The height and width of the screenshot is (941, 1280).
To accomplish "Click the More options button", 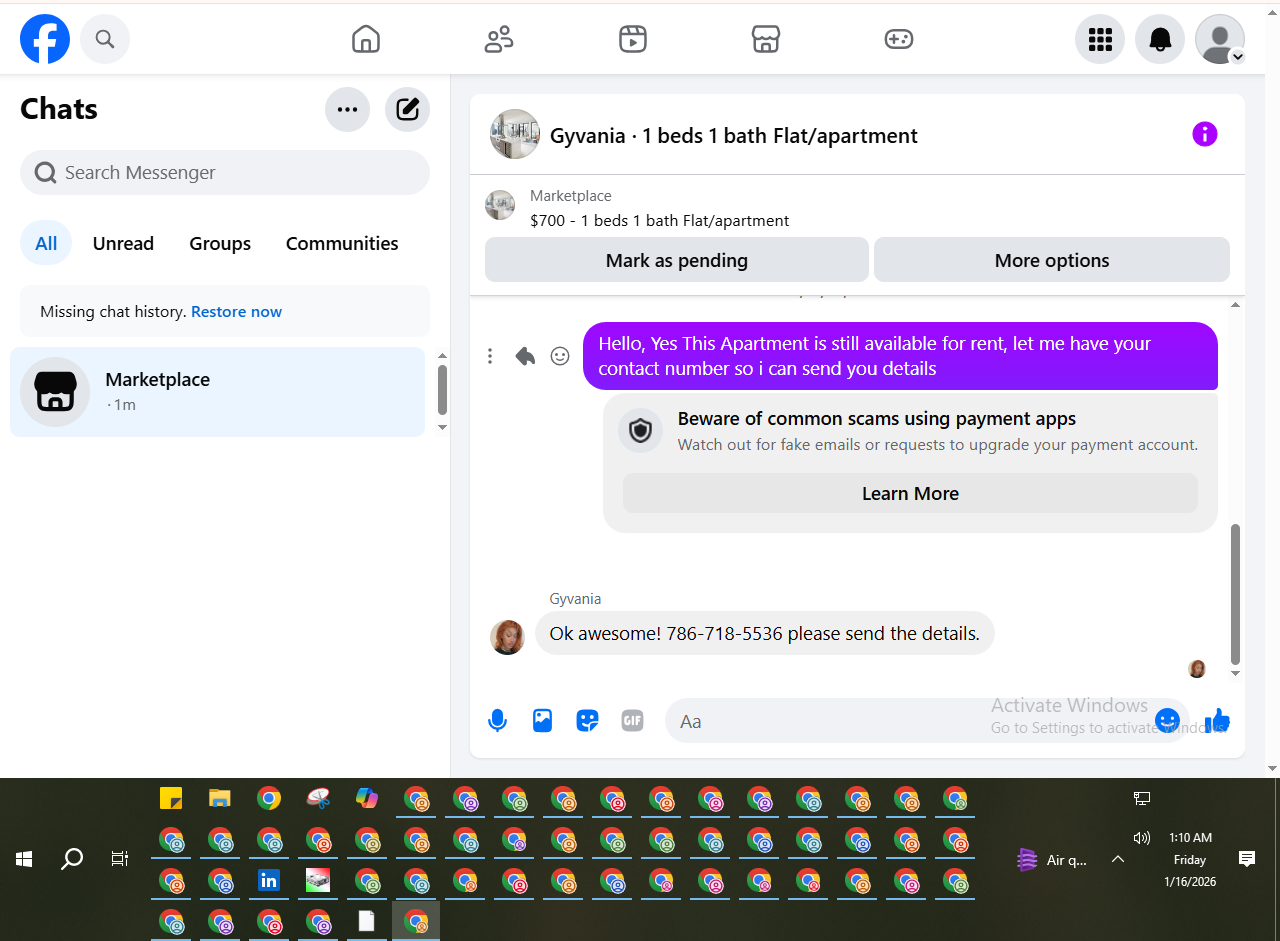I will 1052,260.
